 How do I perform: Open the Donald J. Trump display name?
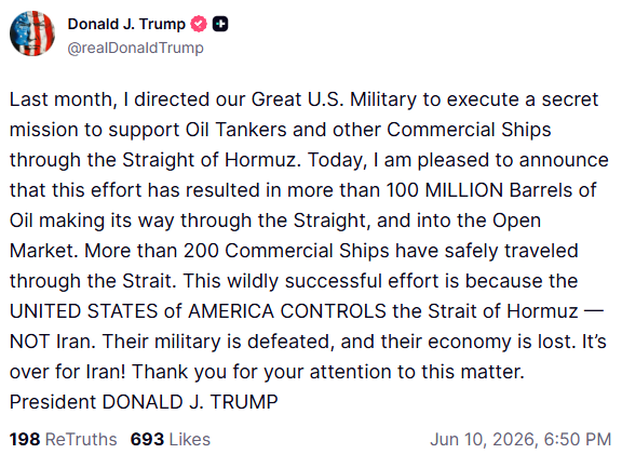point(127,24)
